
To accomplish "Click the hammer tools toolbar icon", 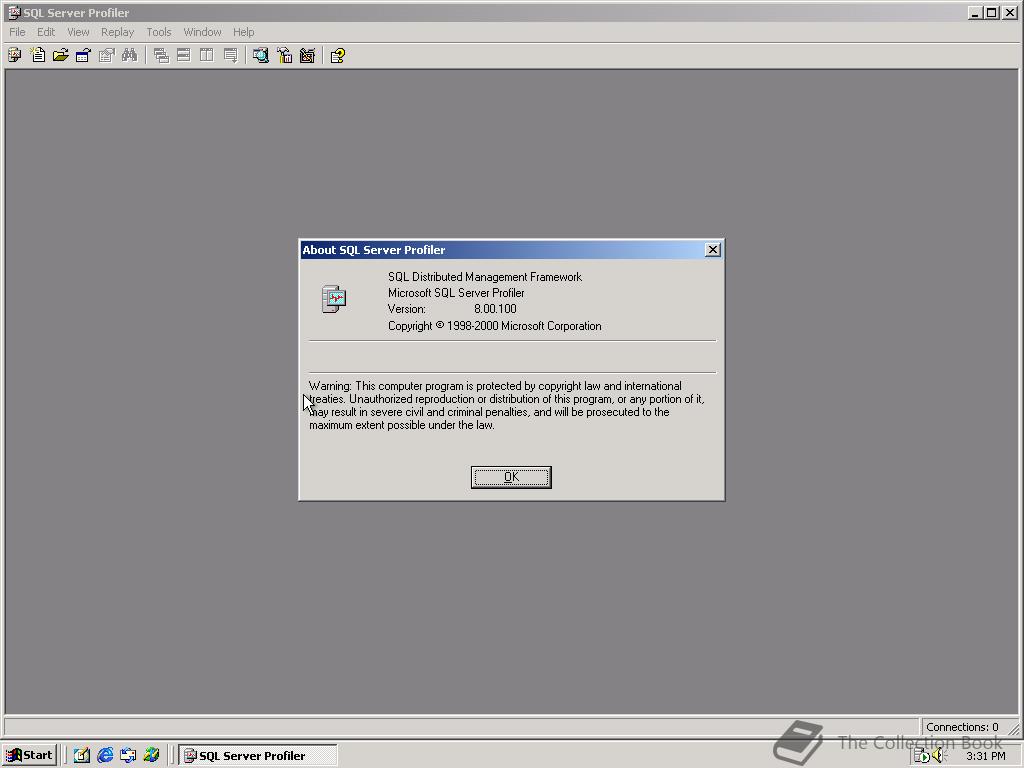I will click(x=284, y=56).
